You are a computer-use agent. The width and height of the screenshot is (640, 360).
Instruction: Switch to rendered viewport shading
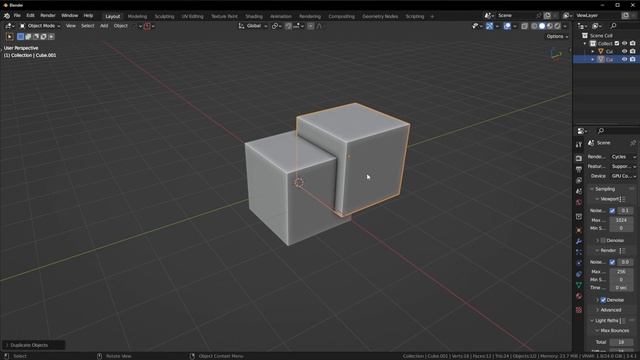pyautogui.click(x=558, y=26)
